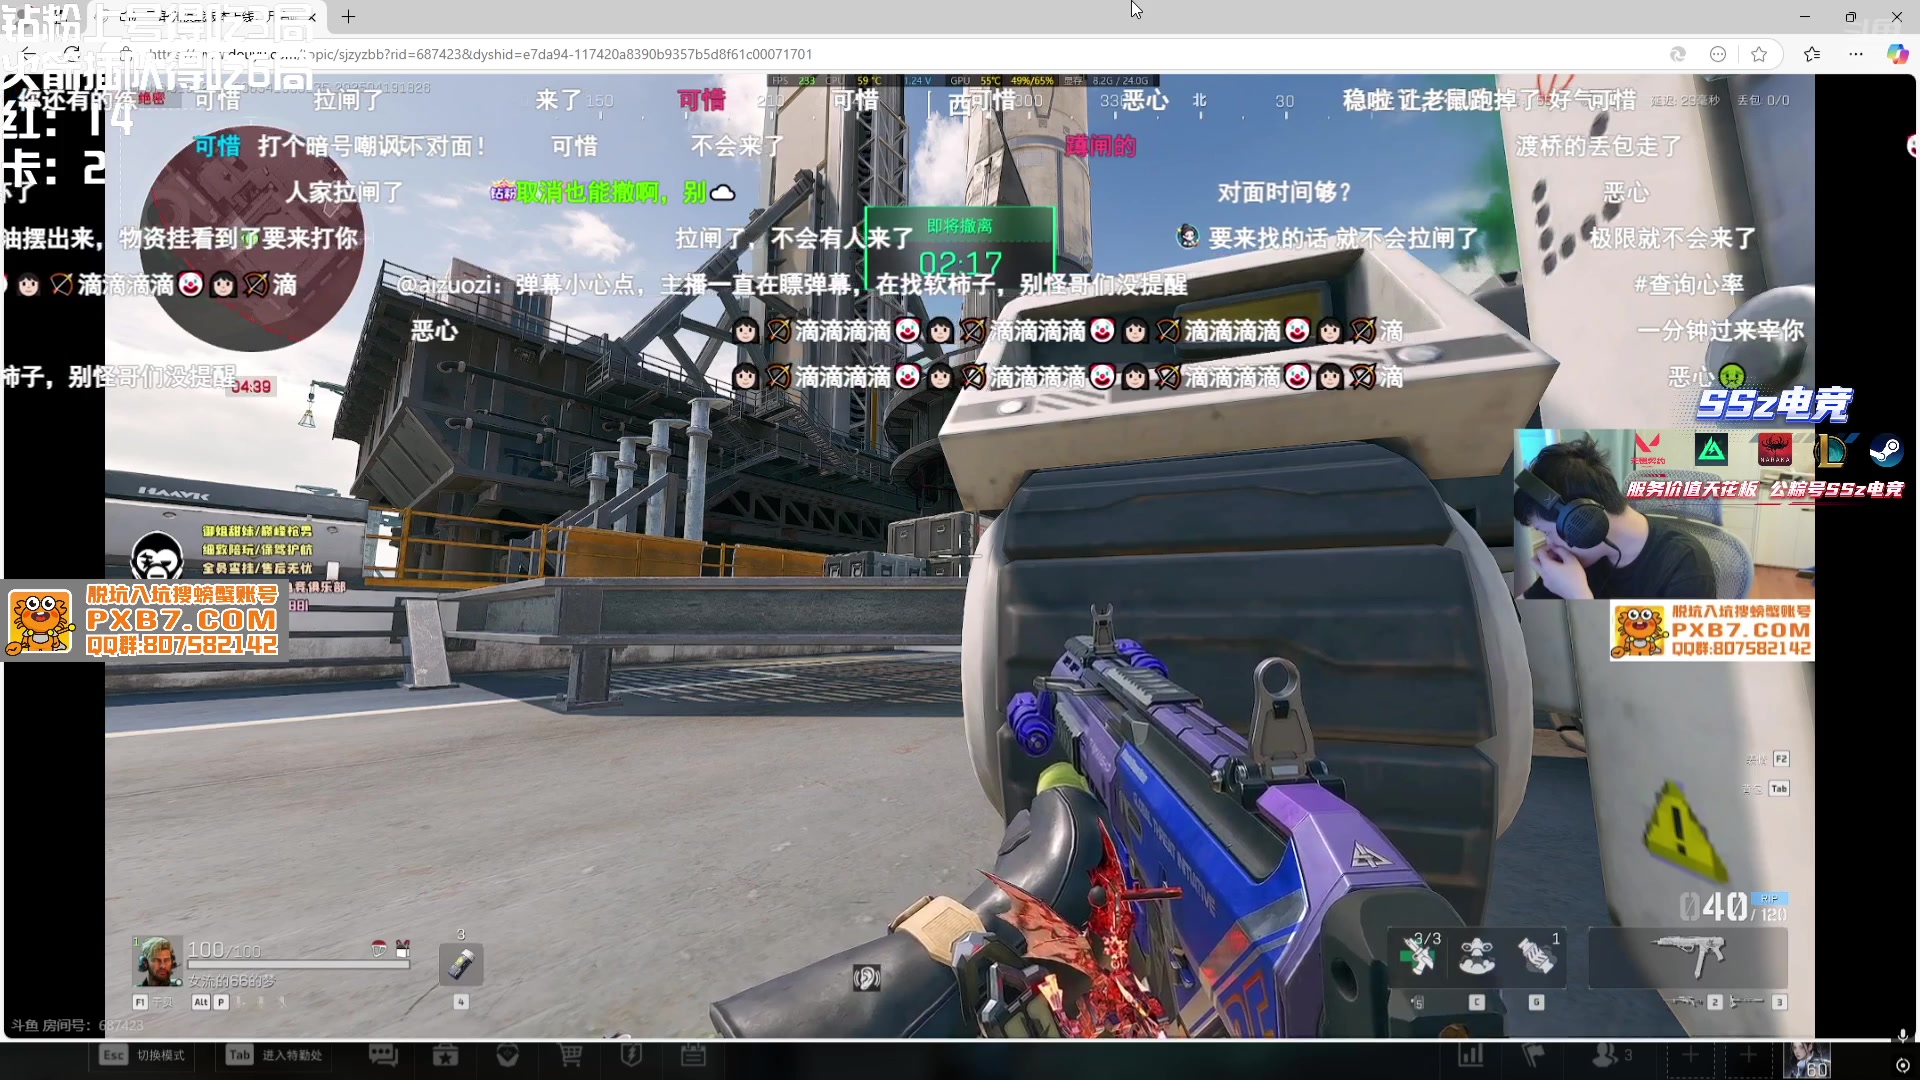The width and height of the screenshot is (1920, 1080).
Task: Click the player avatar level 60
Action: (1808, 1059)
